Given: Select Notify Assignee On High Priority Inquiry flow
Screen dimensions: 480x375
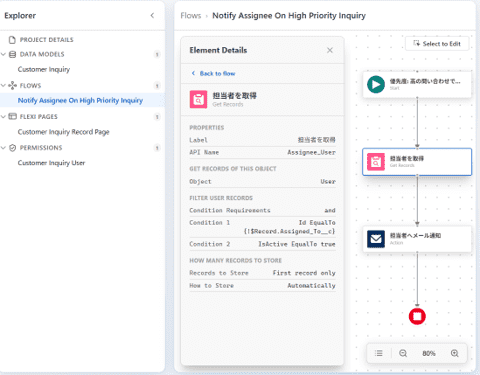Looking at the screenshot, I should click(x=80, y=100).
